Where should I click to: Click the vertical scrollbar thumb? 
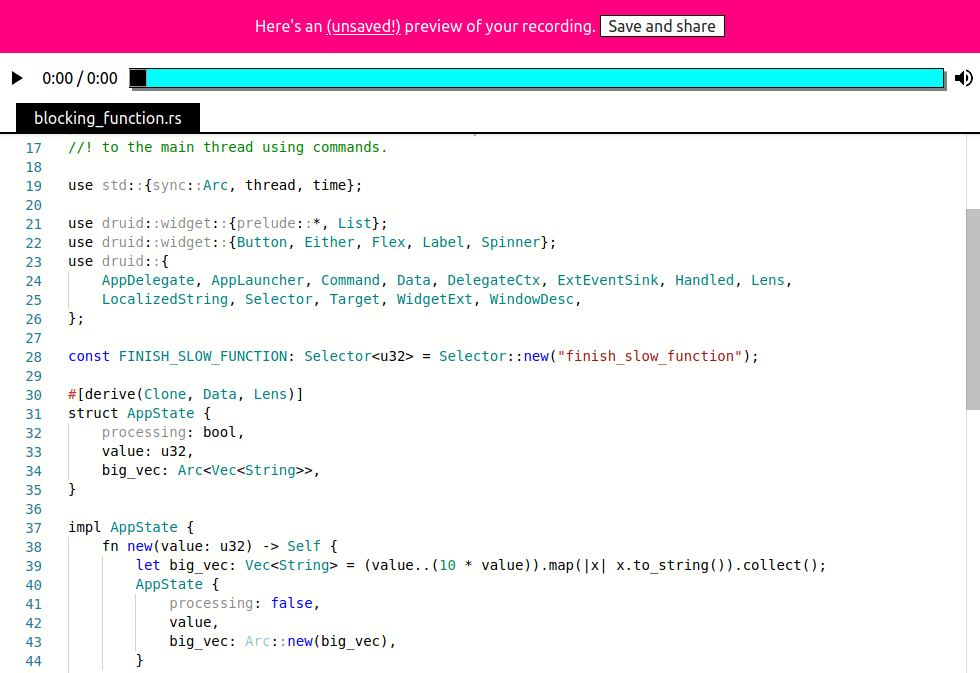[x=972, y=309]
